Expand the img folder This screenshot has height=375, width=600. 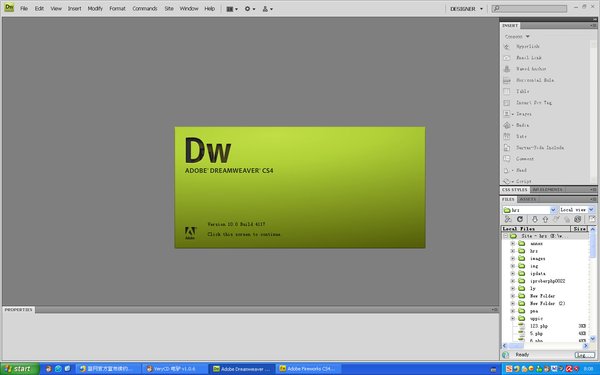coord(513,266)
